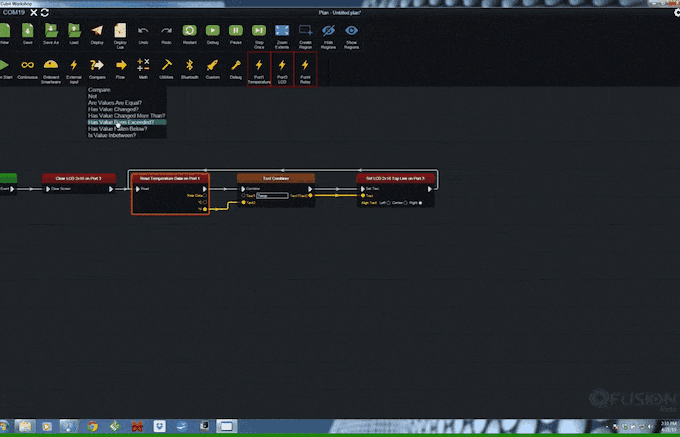Open the Continuous infinity category
This screenshot has height=437, width=680.
click(x=27, y=65)
